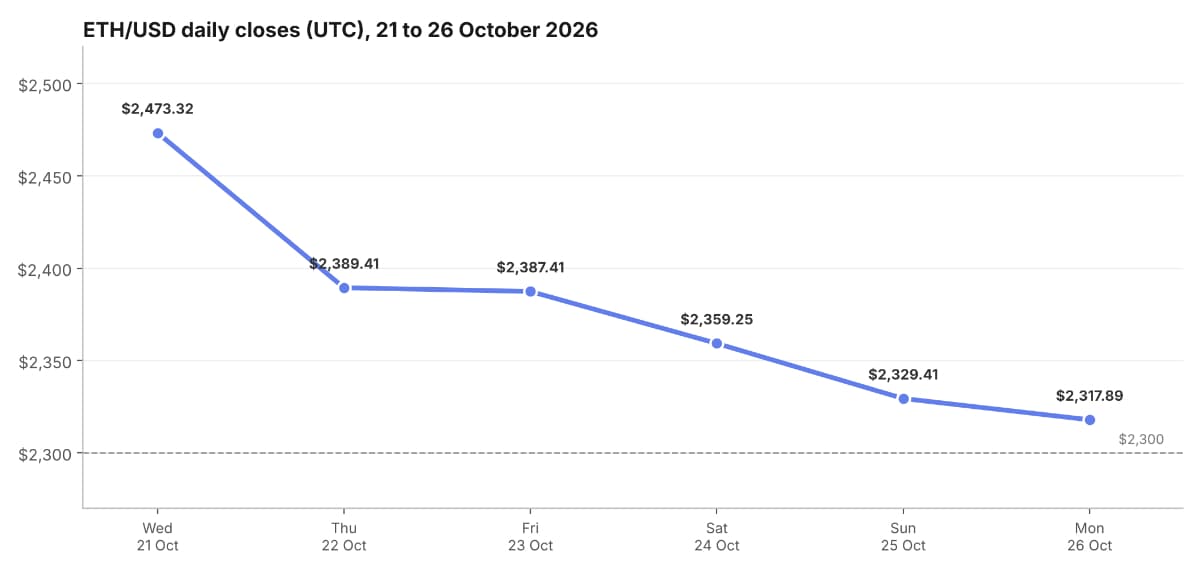Select the Thu 22 Oct data marker
This screenshot has width=1200, height=571.
coord(344,288)
